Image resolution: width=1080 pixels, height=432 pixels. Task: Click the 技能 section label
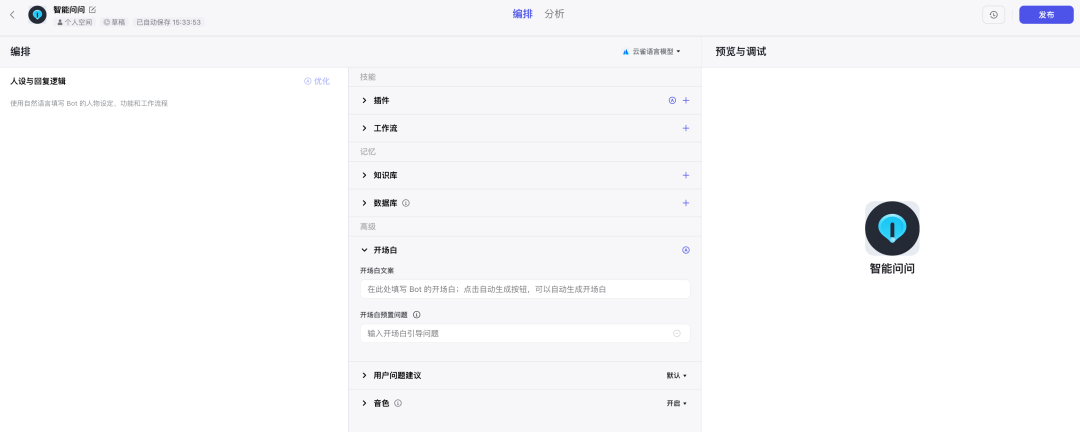(368, 77)
